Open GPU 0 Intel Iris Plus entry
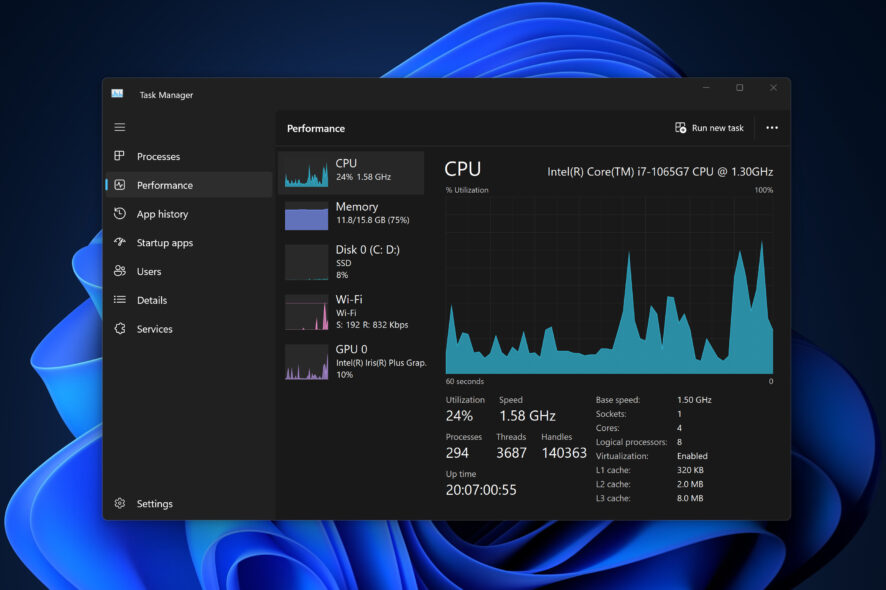This screenshot has width=886, height=590. pyautogui.click(x=351, y=362)
